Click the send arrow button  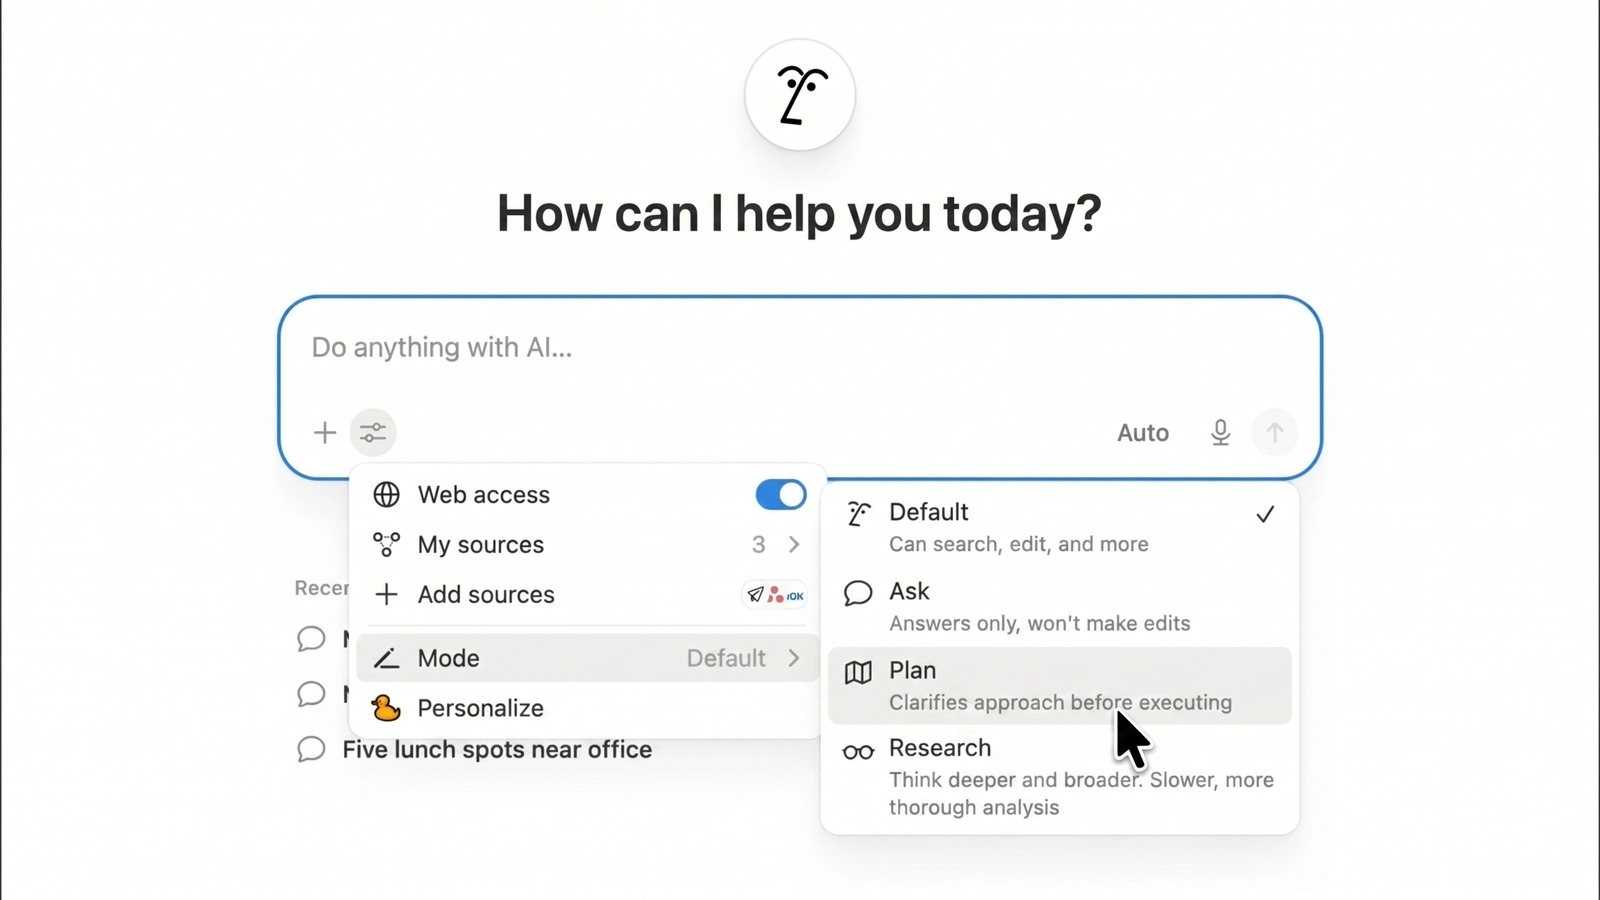[x=1274, y=433]
